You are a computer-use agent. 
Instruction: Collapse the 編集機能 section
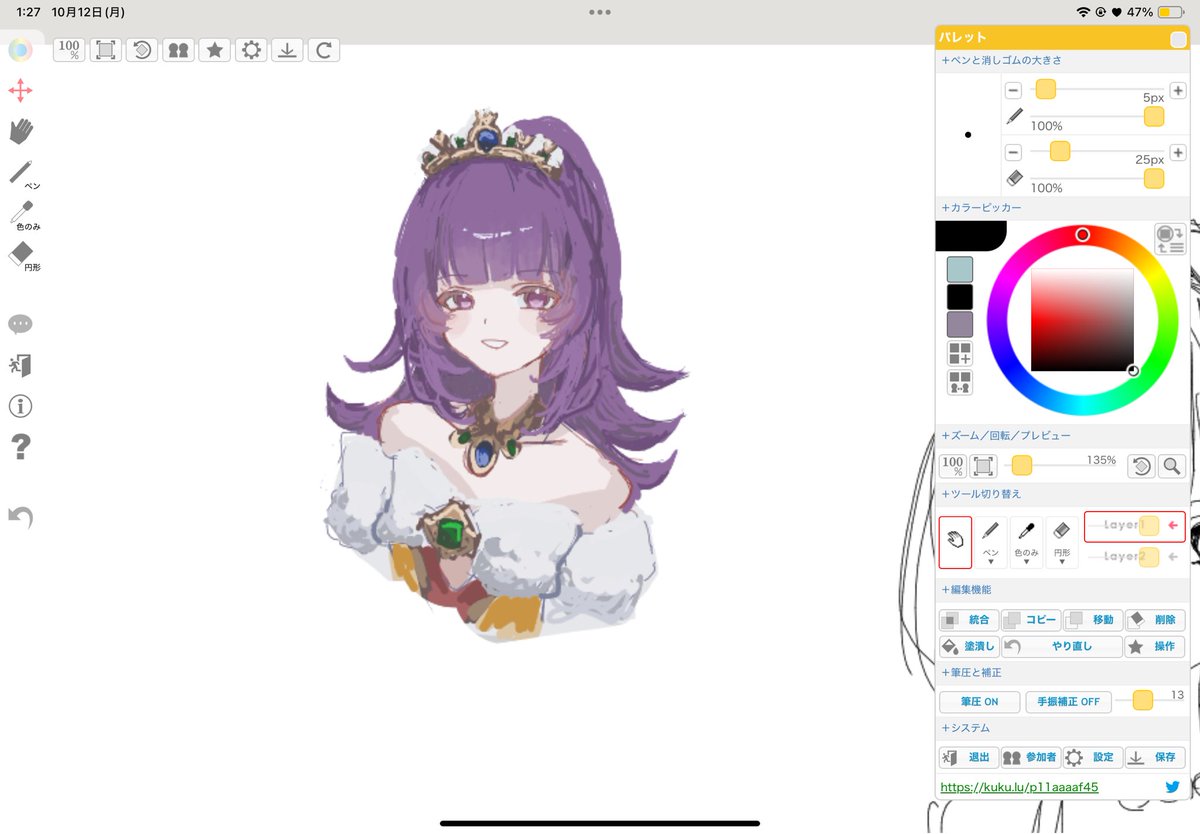point(966,590)
